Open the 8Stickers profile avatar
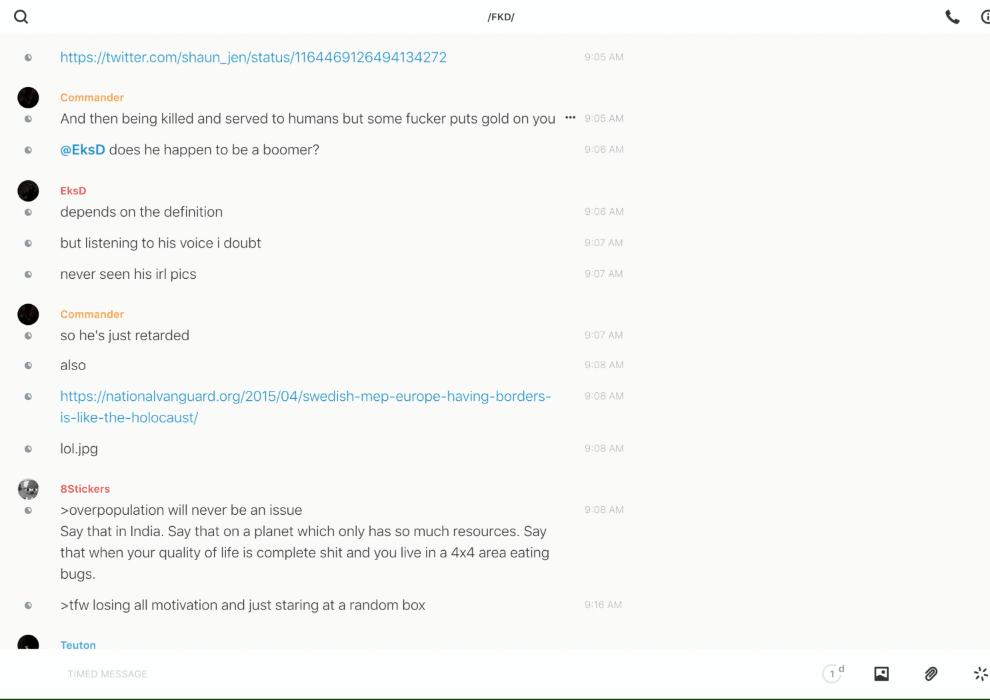The height and width of the screenshot is (700, 990). point(28,489)
